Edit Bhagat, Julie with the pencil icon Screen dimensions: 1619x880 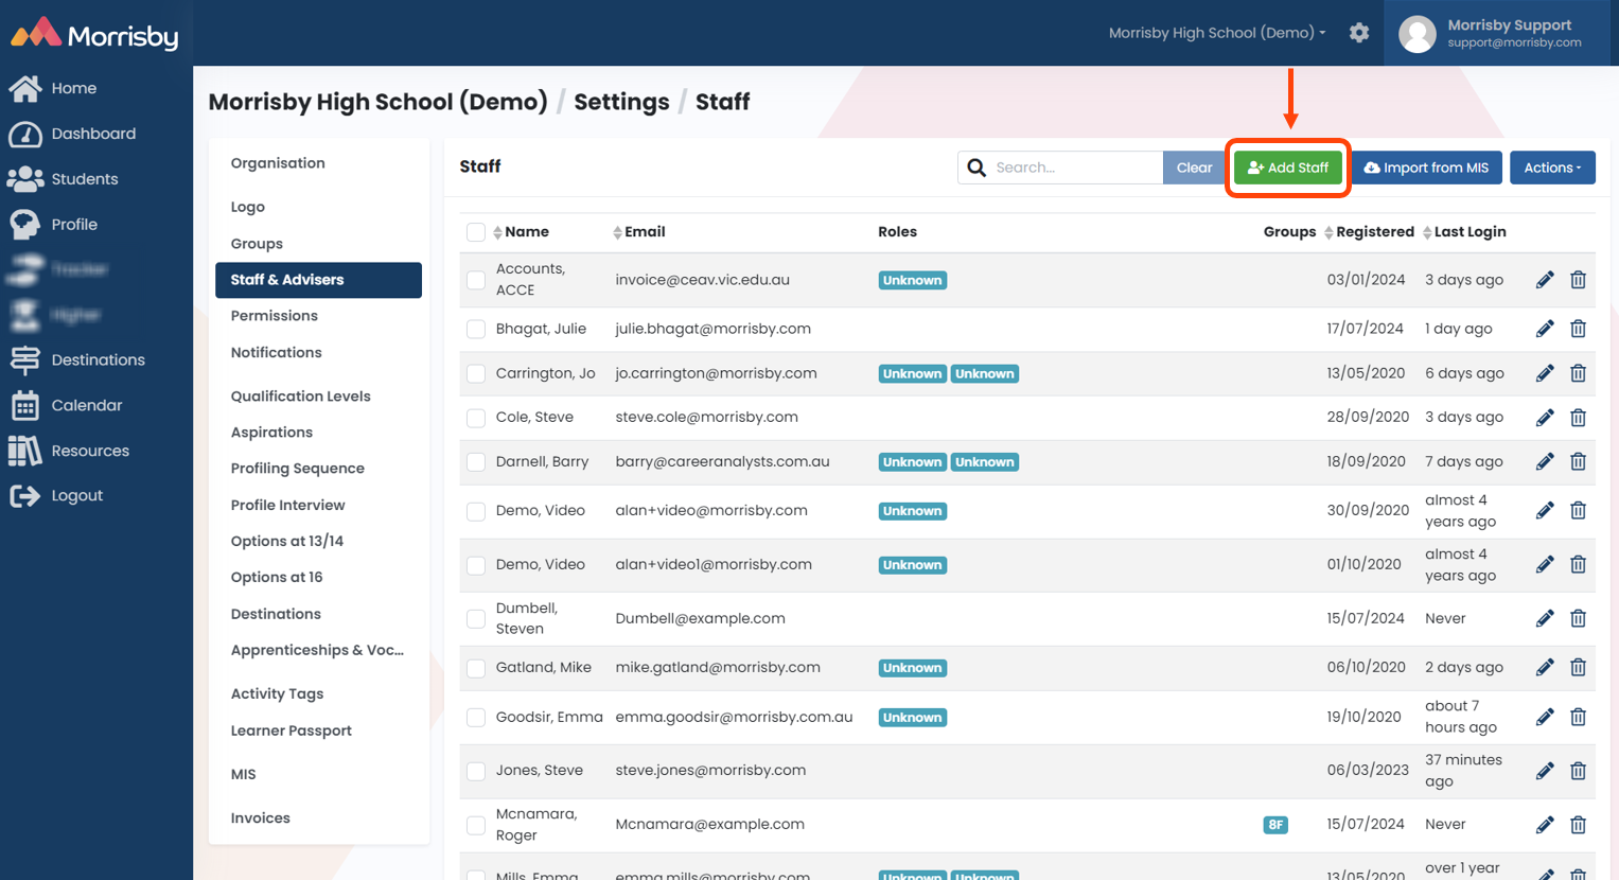coord(1545,329)
